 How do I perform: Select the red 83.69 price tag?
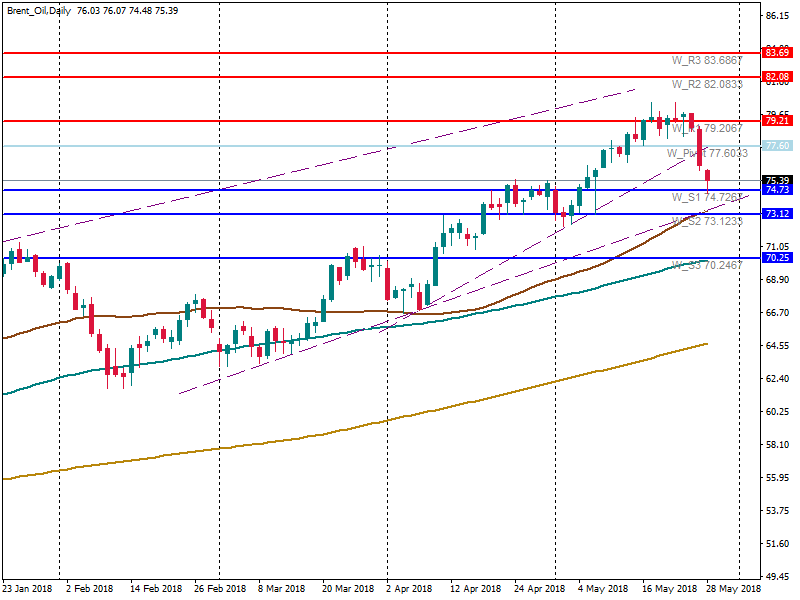point(777,52)
